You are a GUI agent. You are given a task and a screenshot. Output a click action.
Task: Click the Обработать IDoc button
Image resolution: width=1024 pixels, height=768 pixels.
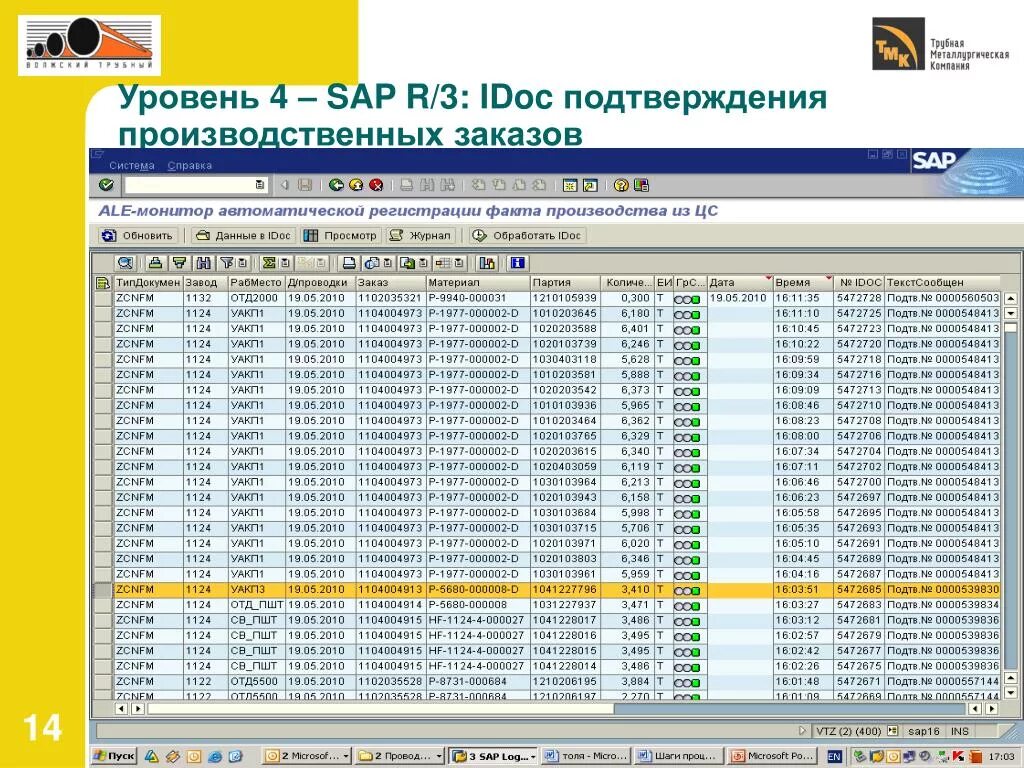pos(527,236)
